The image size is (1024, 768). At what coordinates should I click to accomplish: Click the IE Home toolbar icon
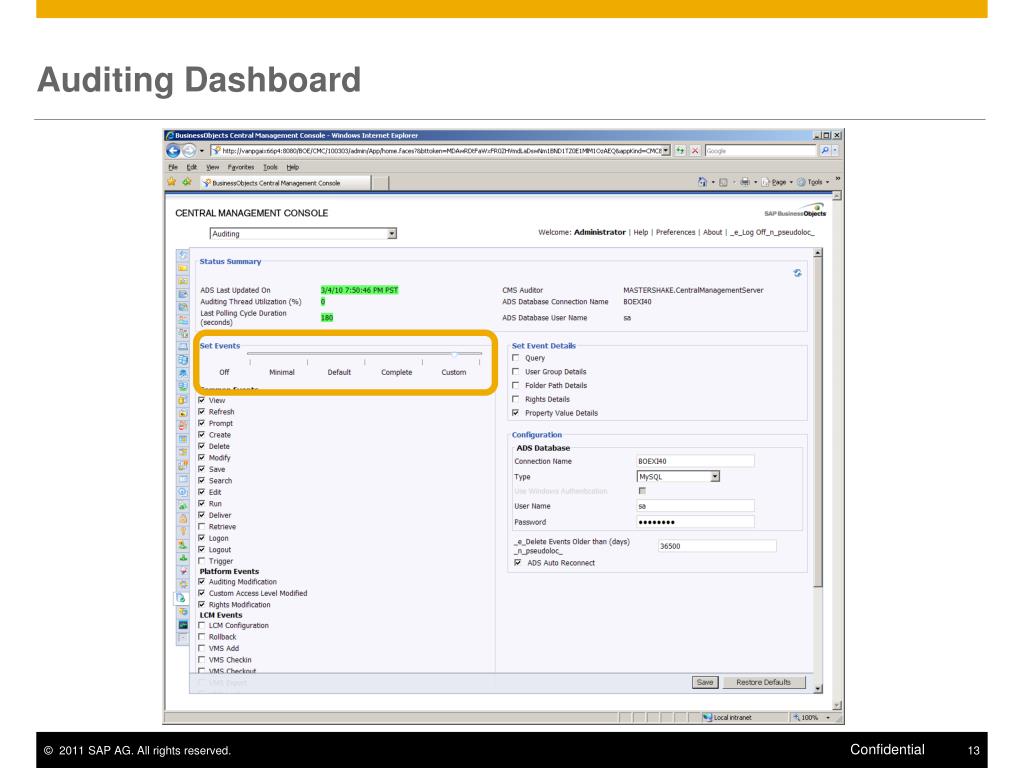coord(702,182)
